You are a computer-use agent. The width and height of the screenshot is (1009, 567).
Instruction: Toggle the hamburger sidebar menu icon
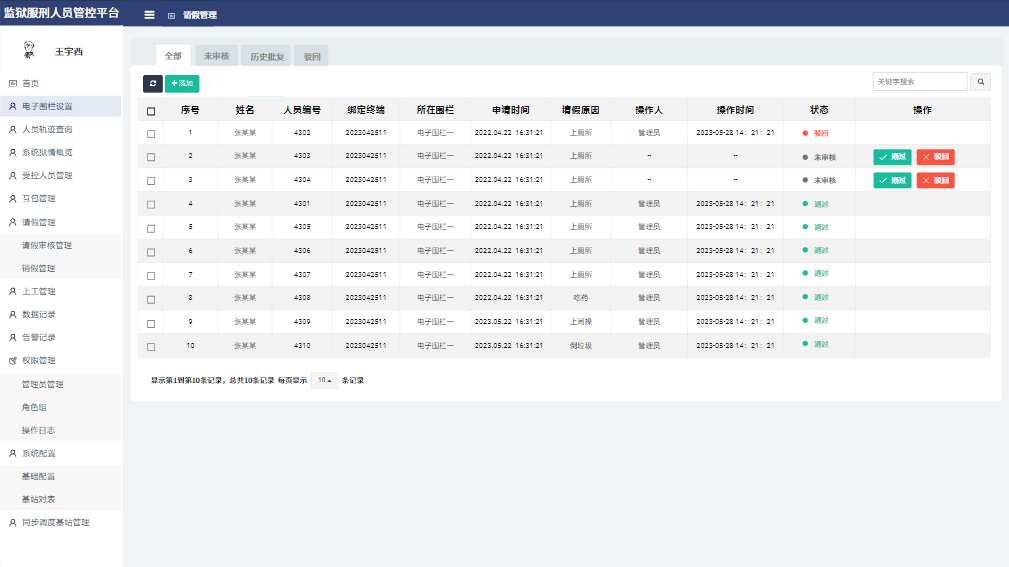point(149,15)
